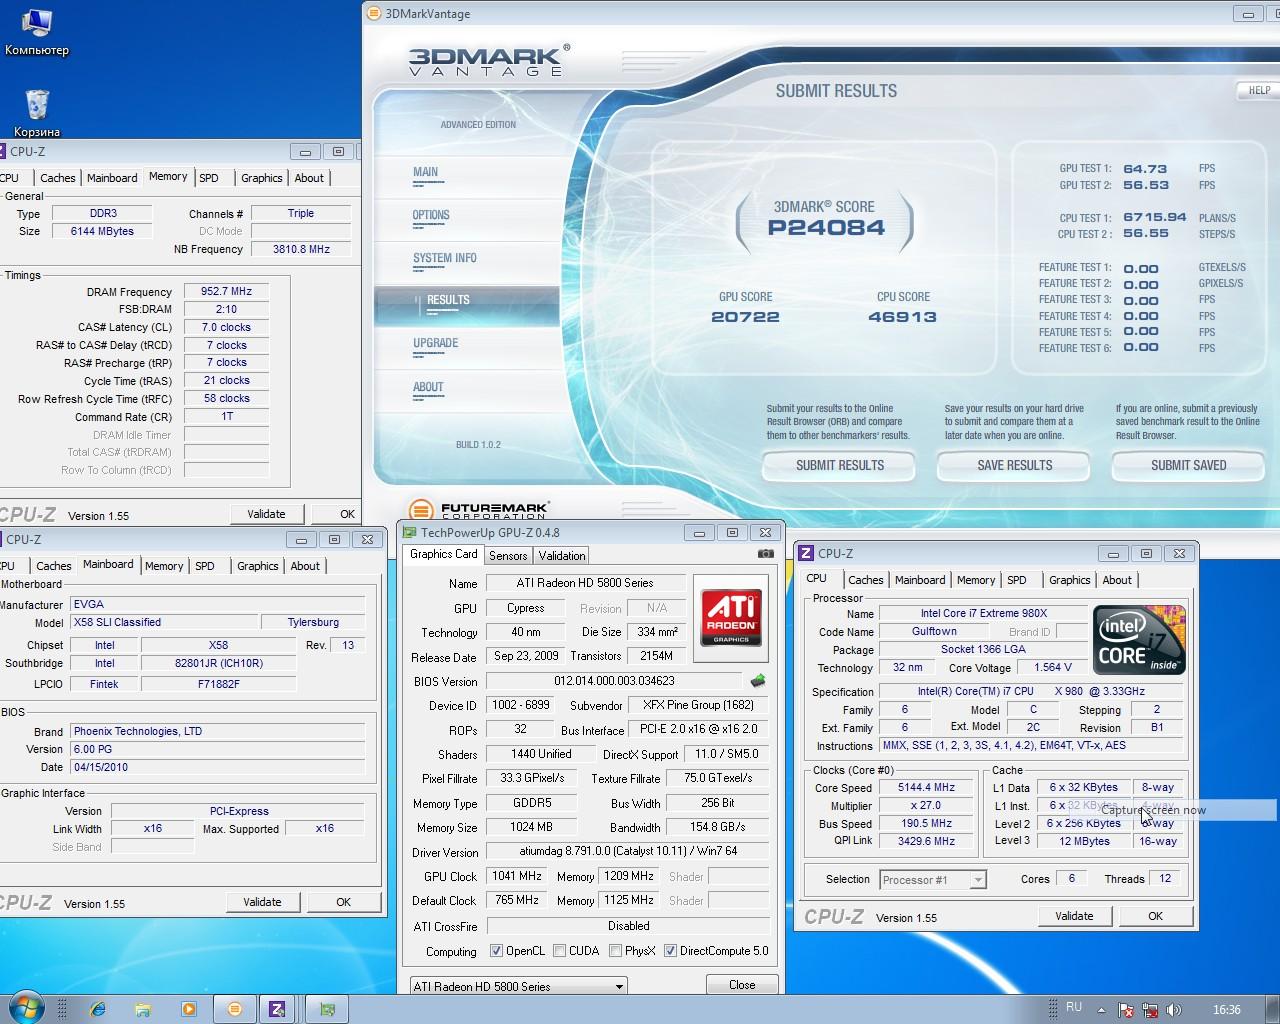Click the CPU score 46913
The image size is (1280, 1024).
(902, 317)
